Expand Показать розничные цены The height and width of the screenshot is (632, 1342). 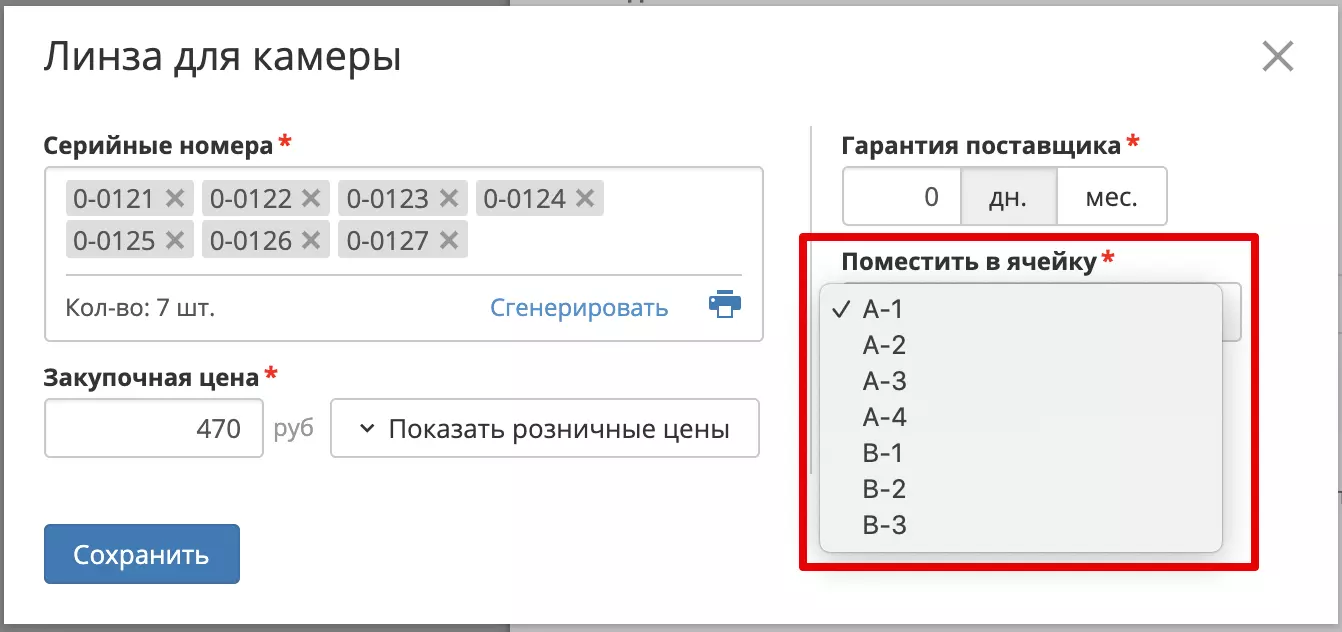coord(545,429)
